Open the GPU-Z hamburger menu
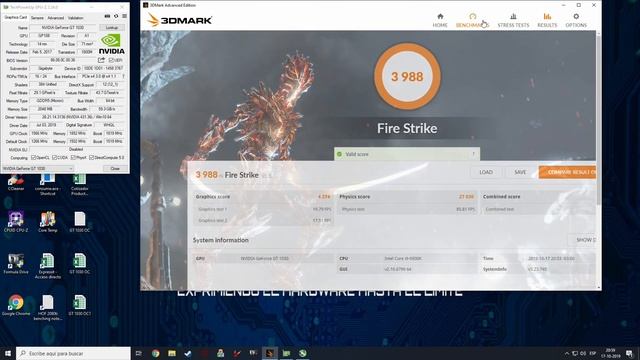This screenshot has height=360, width=640. tap(124, 16)
